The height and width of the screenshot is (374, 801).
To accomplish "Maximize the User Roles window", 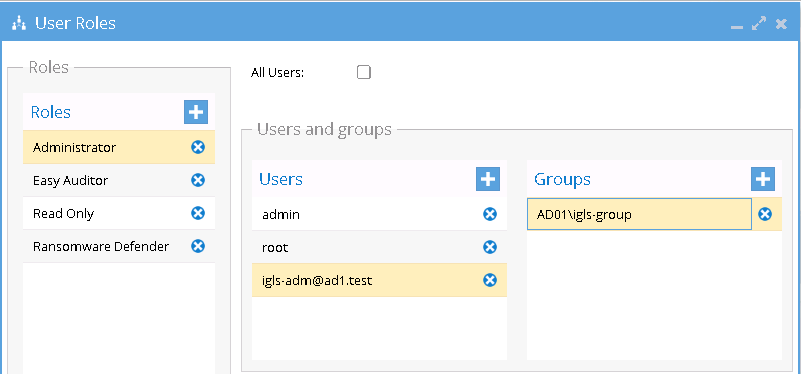I will (759, 24).
